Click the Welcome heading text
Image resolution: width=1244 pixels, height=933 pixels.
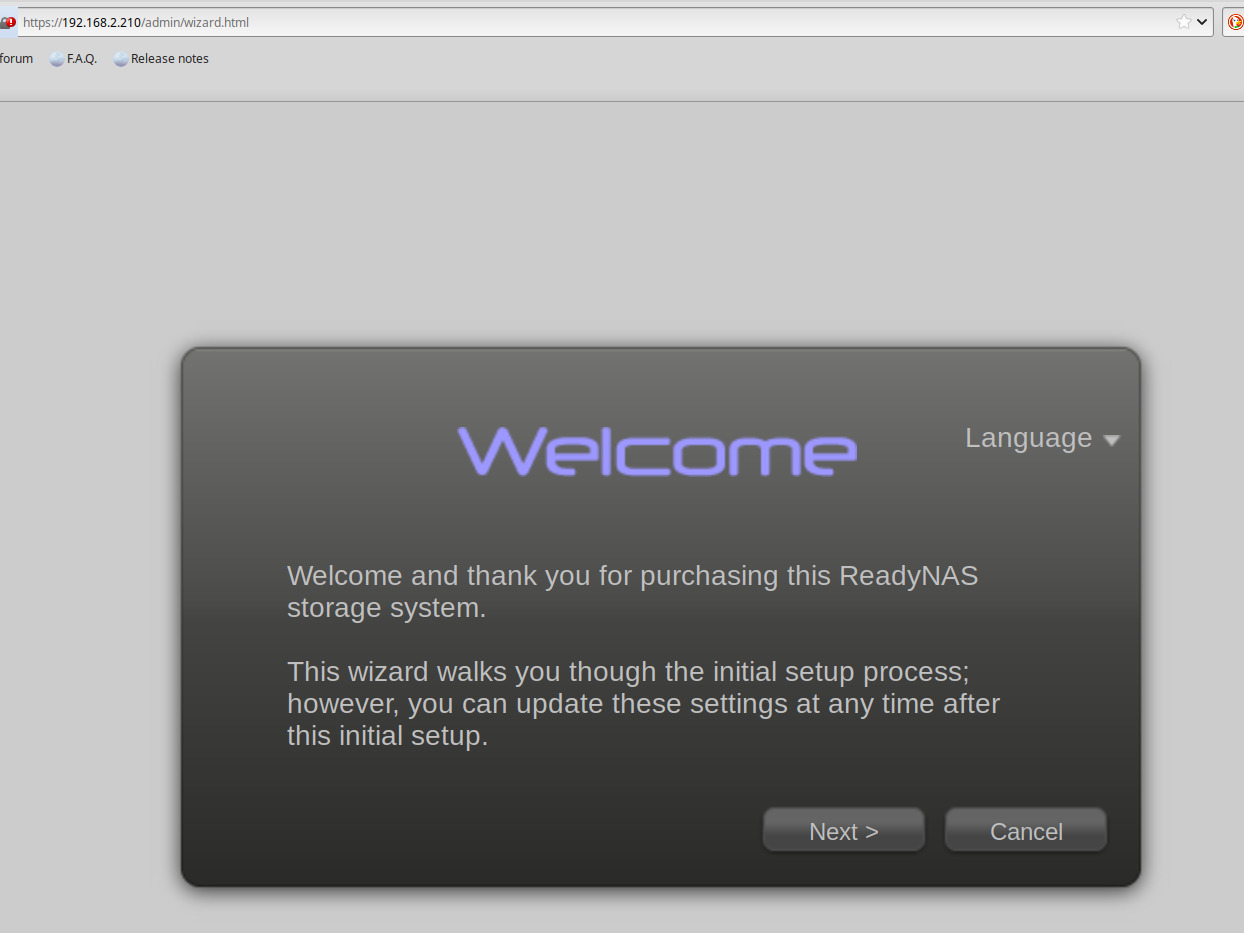[x=657, y=452]
